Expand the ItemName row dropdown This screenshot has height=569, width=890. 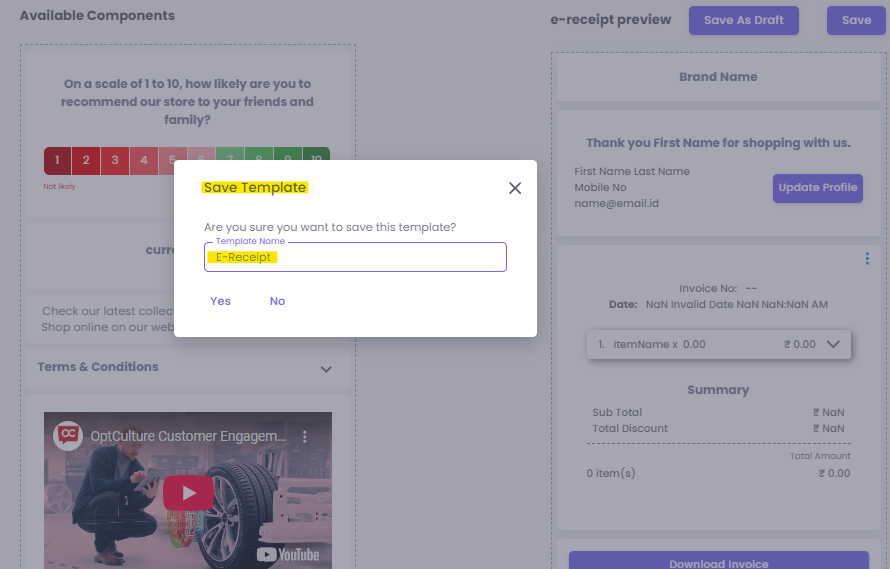833,344
